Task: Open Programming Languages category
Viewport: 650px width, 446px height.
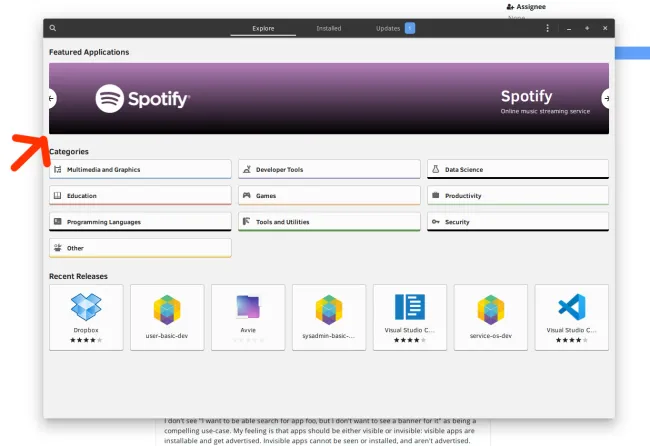Action: coord(140,222)
